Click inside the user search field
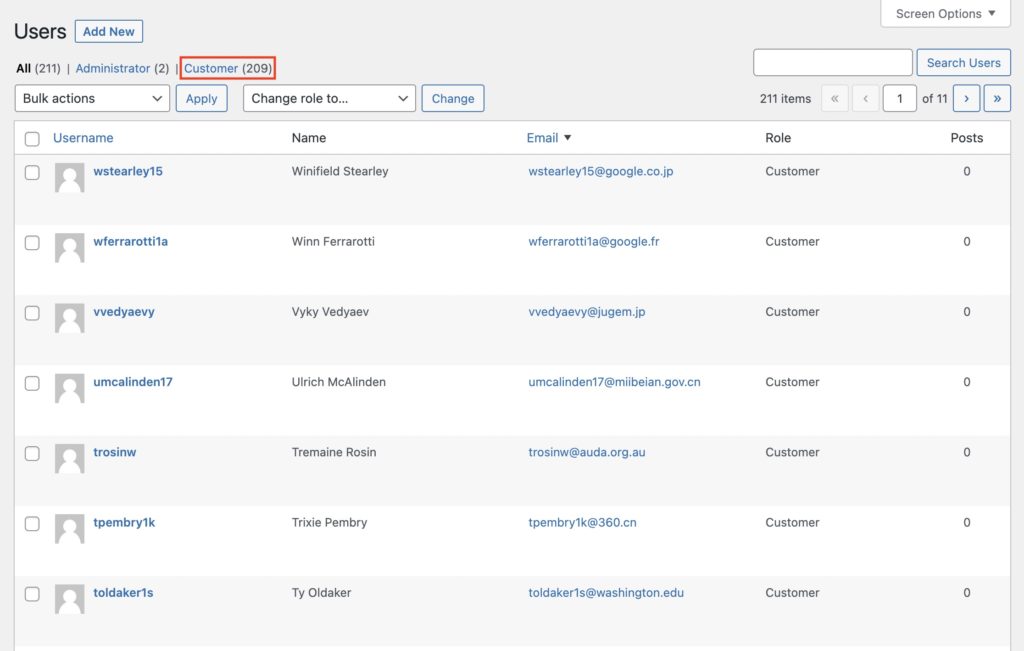This screenshot has height=651, width=1024. (x=832, y=62)
